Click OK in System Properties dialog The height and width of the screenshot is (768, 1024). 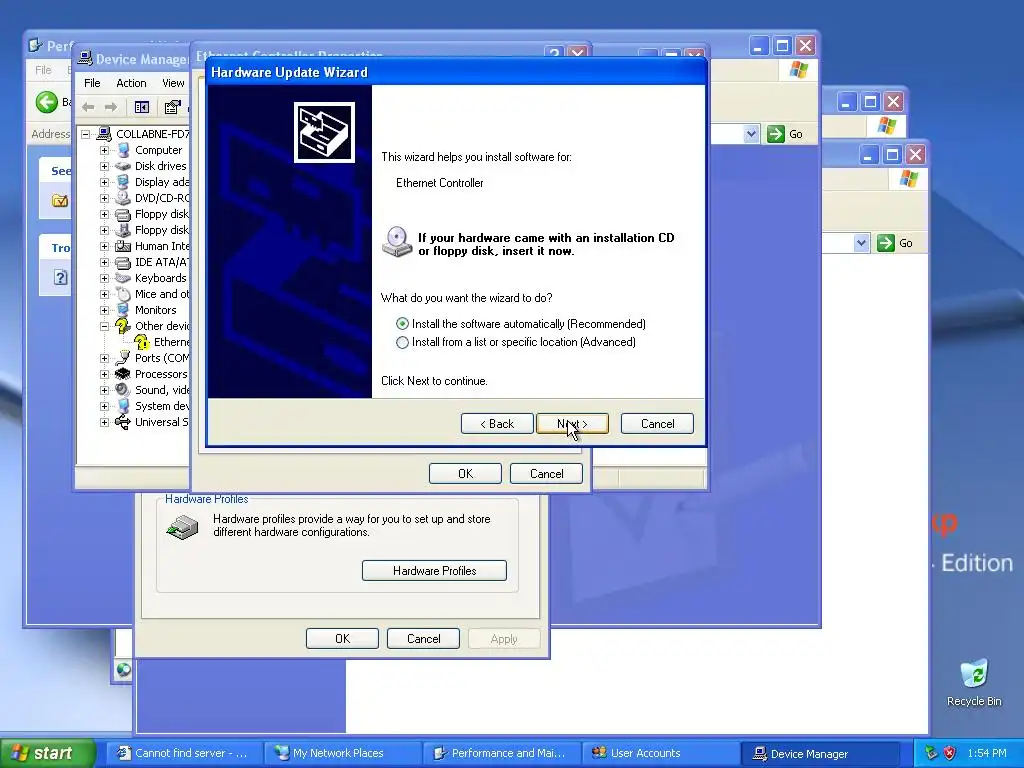tap(342, 639)
